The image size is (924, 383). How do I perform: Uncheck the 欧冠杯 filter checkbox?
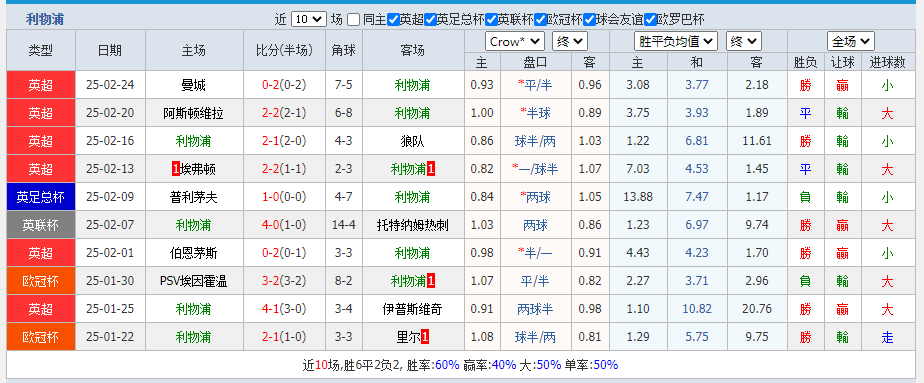click(x=540, y=19)
